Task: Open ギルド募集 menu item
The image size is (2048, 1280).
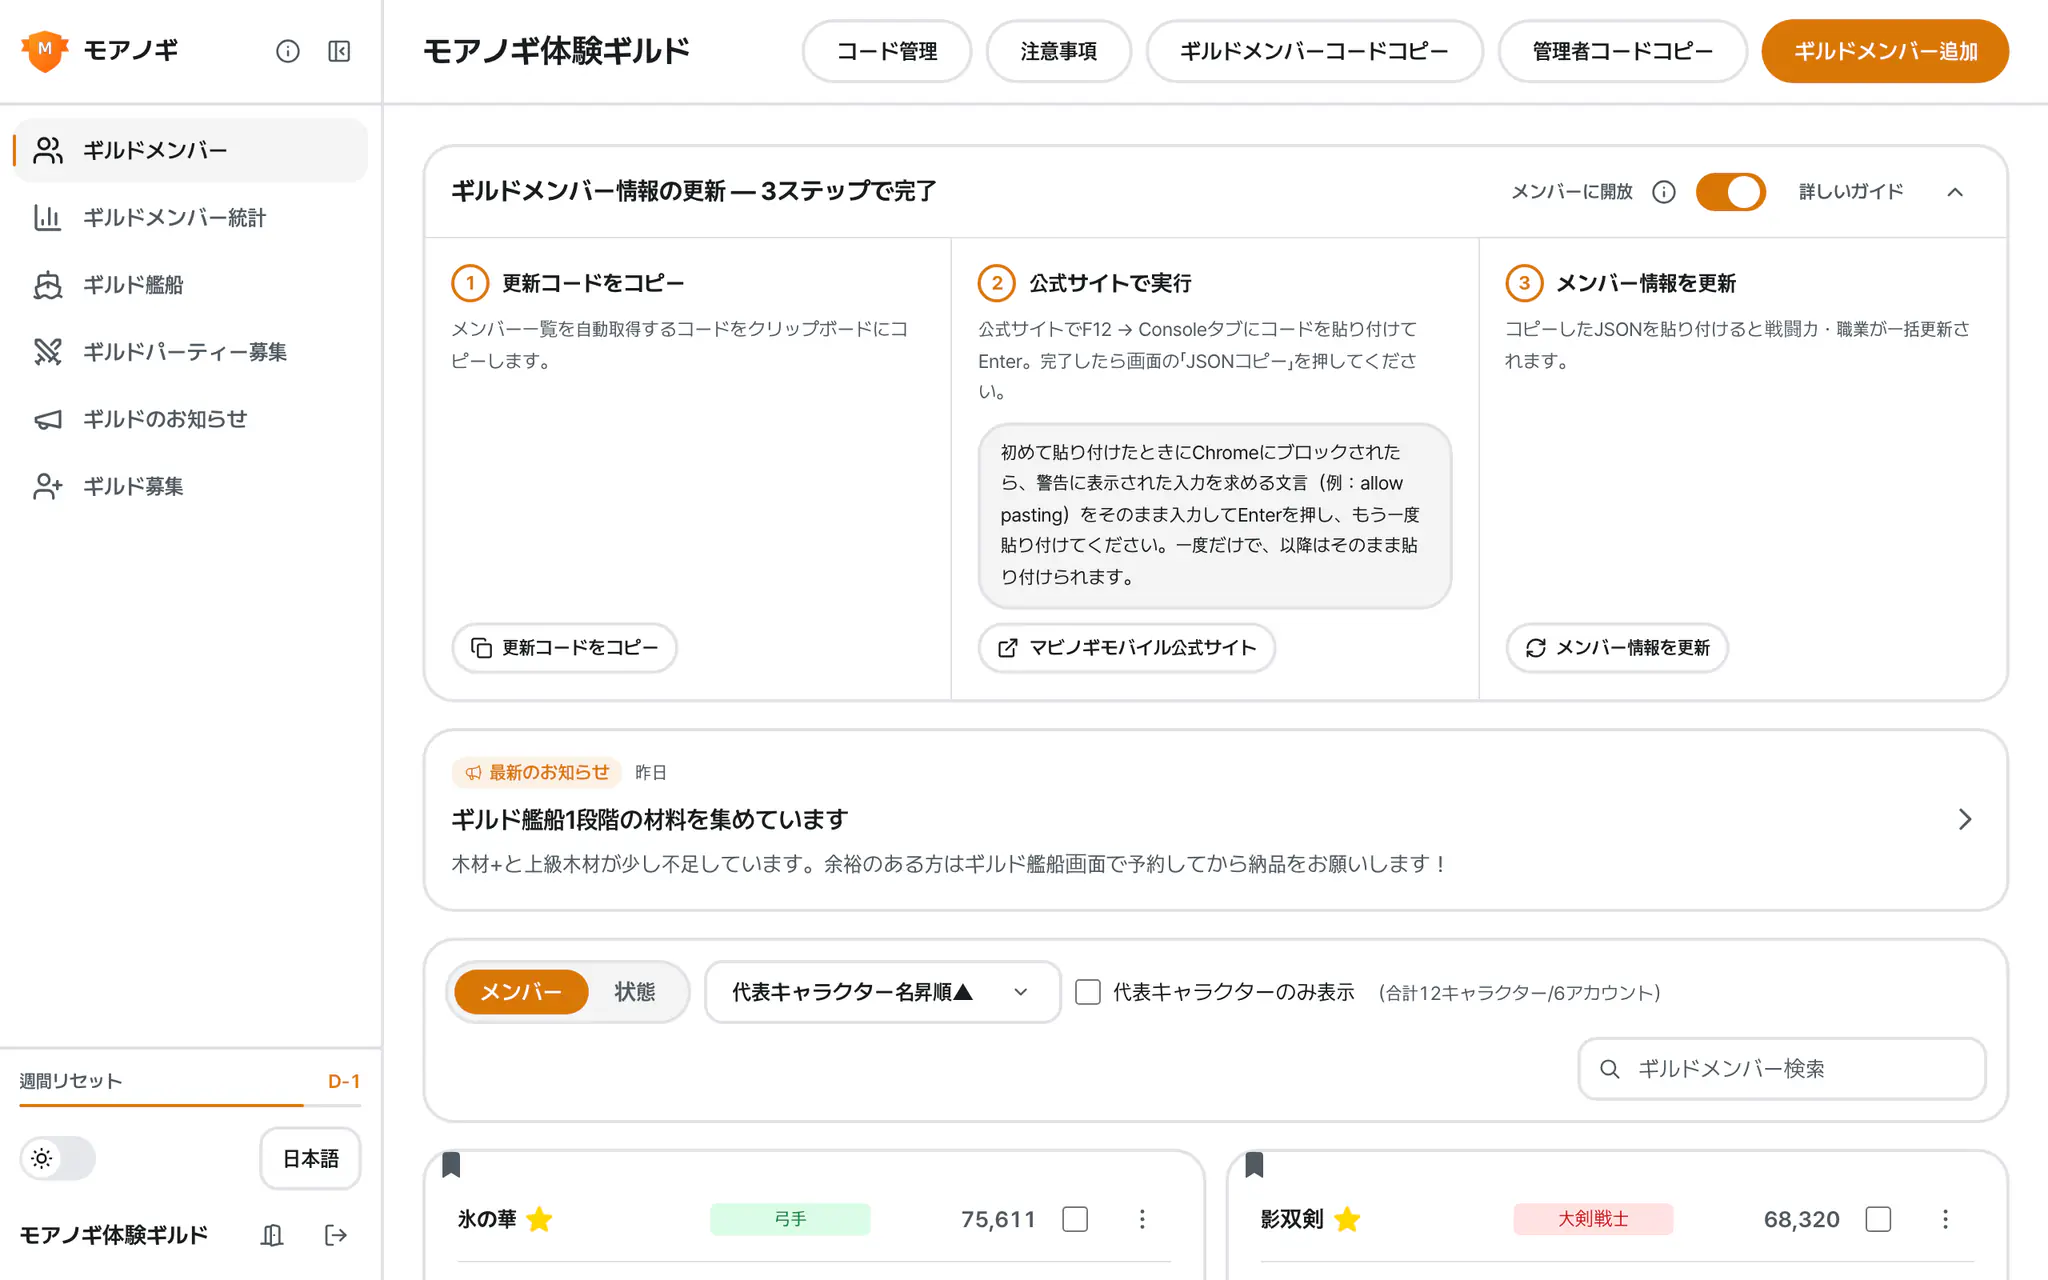Action: click(x=190, y=486)
